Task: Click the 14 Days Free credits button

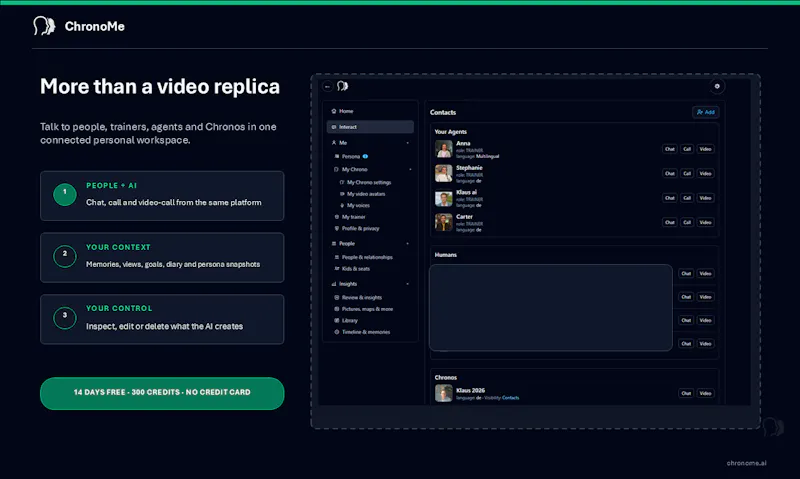Action: [162, 393]
